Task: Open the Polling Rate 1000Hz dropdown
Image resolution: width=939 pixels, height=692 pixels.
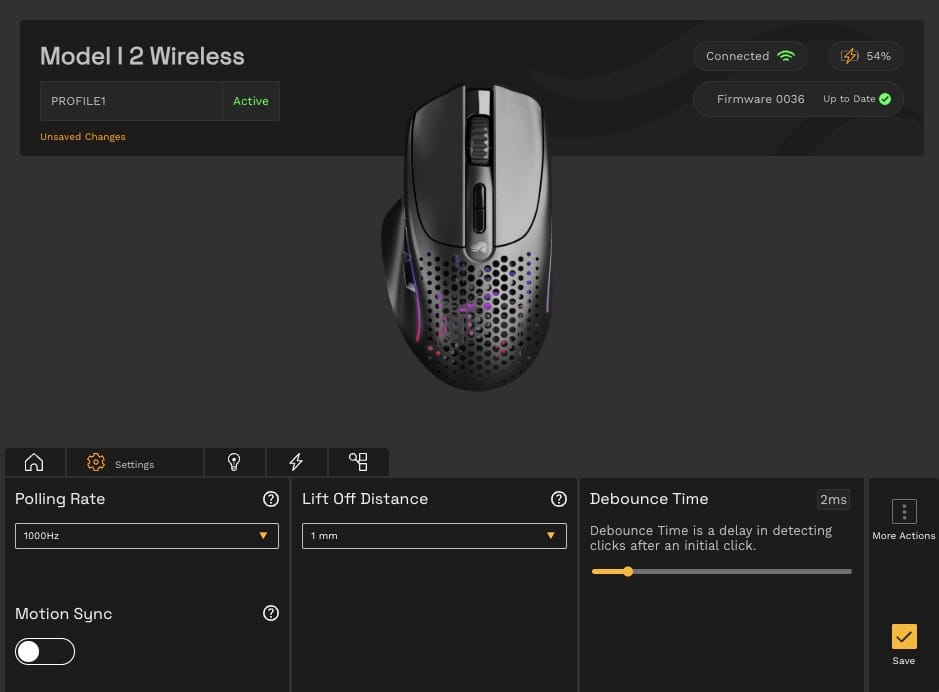Action: click(x=147, y=536)
